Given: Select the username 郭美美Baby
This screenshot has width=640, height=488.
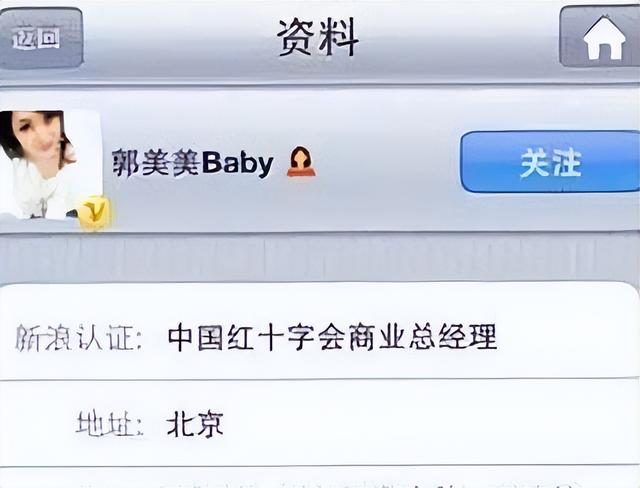Looking at the screenshot, I should point(193,163).
